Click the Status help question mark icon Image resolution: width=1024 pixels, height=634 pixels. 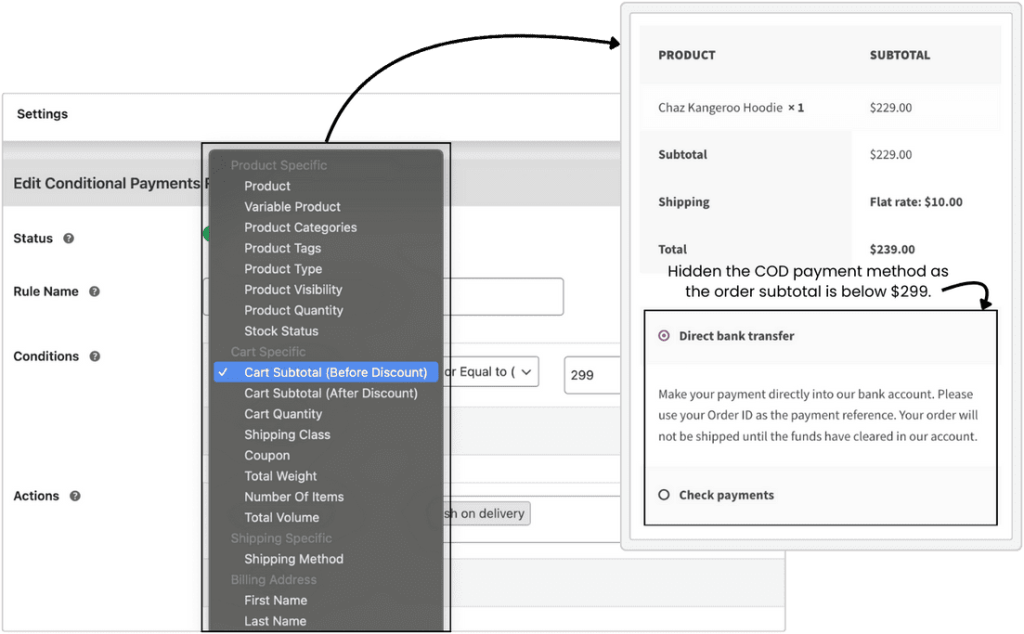pos(69,238)
